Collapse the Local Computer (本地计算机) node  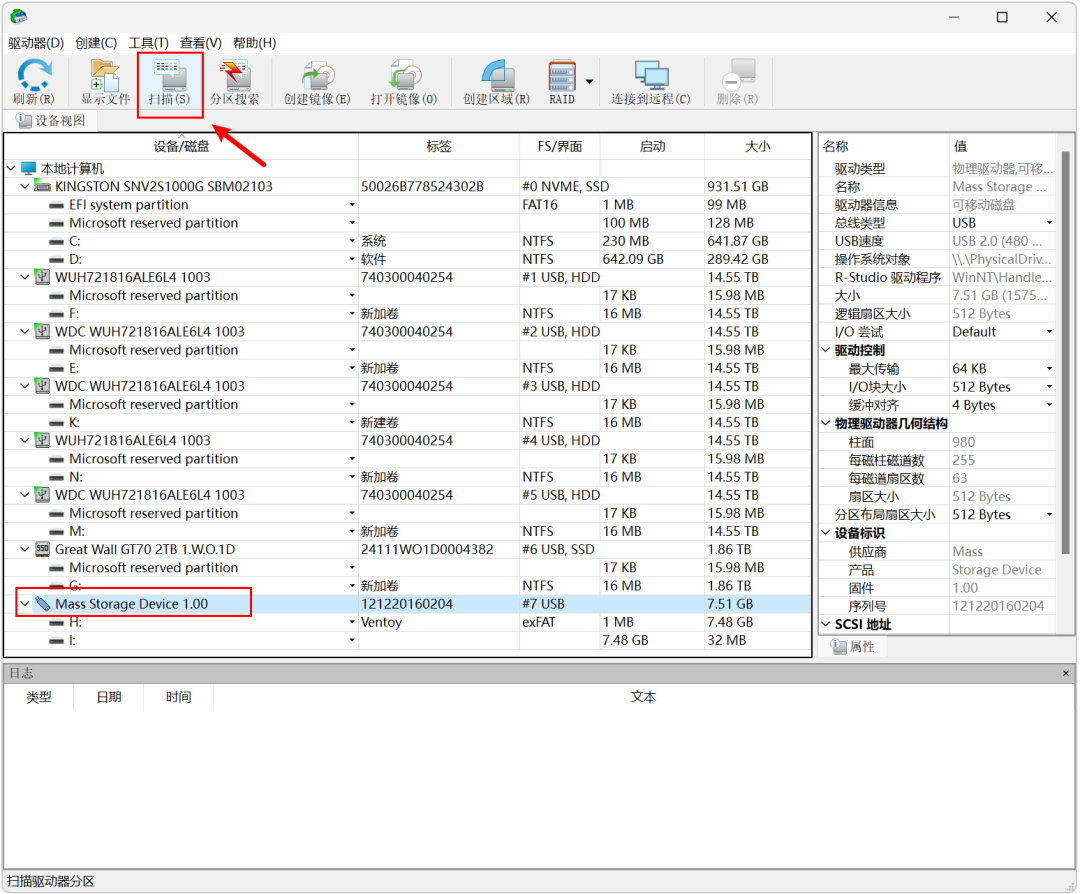[x=11, y=168]
